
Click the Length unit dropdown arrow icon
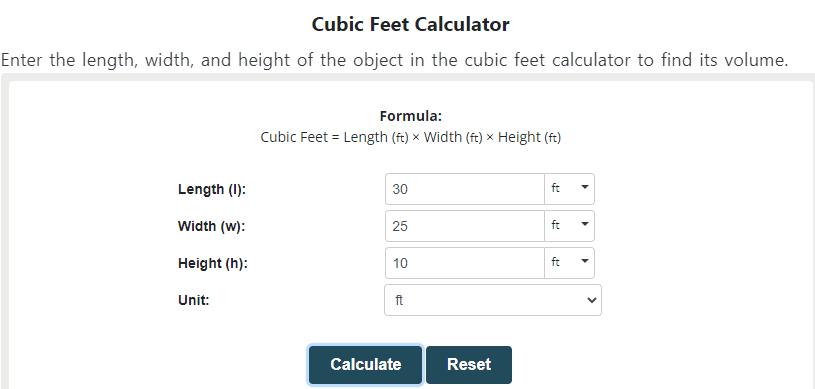tap(585, 187)
